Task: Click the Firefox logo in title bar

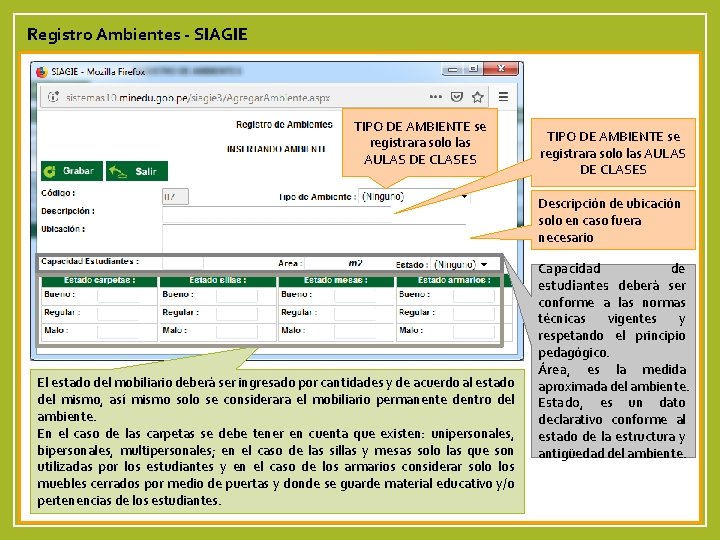Action: pos(42,72)
